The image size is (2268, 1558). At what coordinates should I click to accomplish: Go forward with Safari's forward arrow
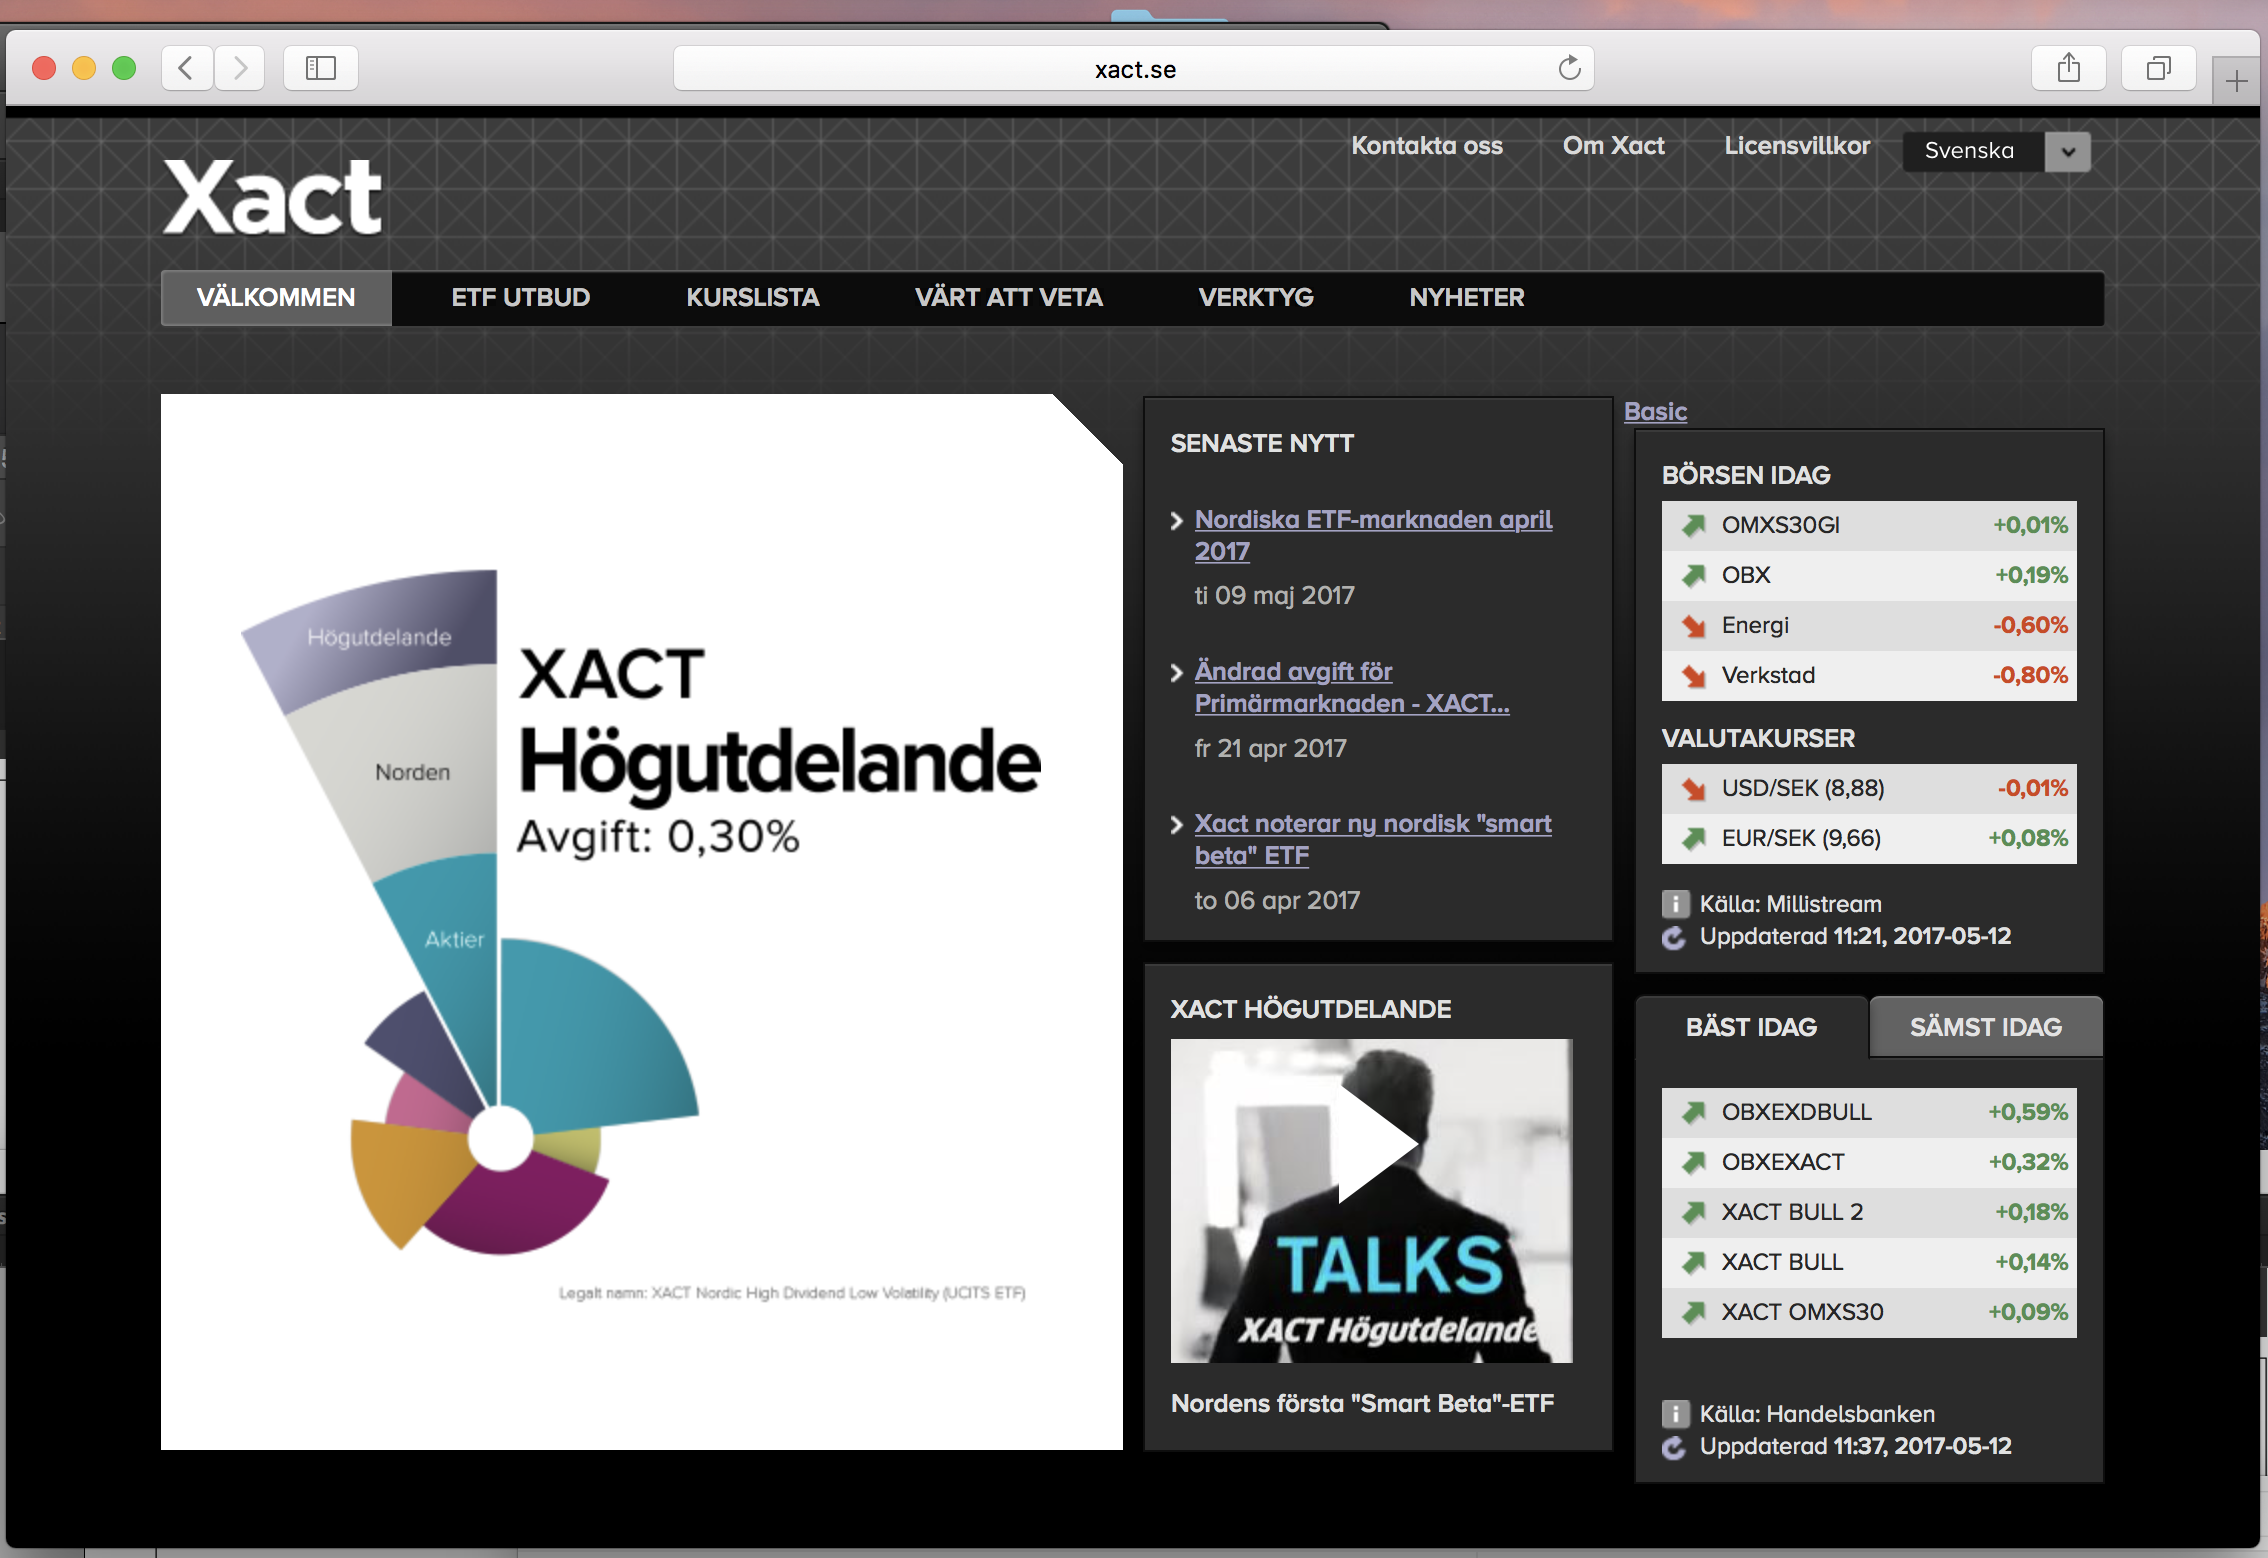pyautogui.click(x=240, y=68)
